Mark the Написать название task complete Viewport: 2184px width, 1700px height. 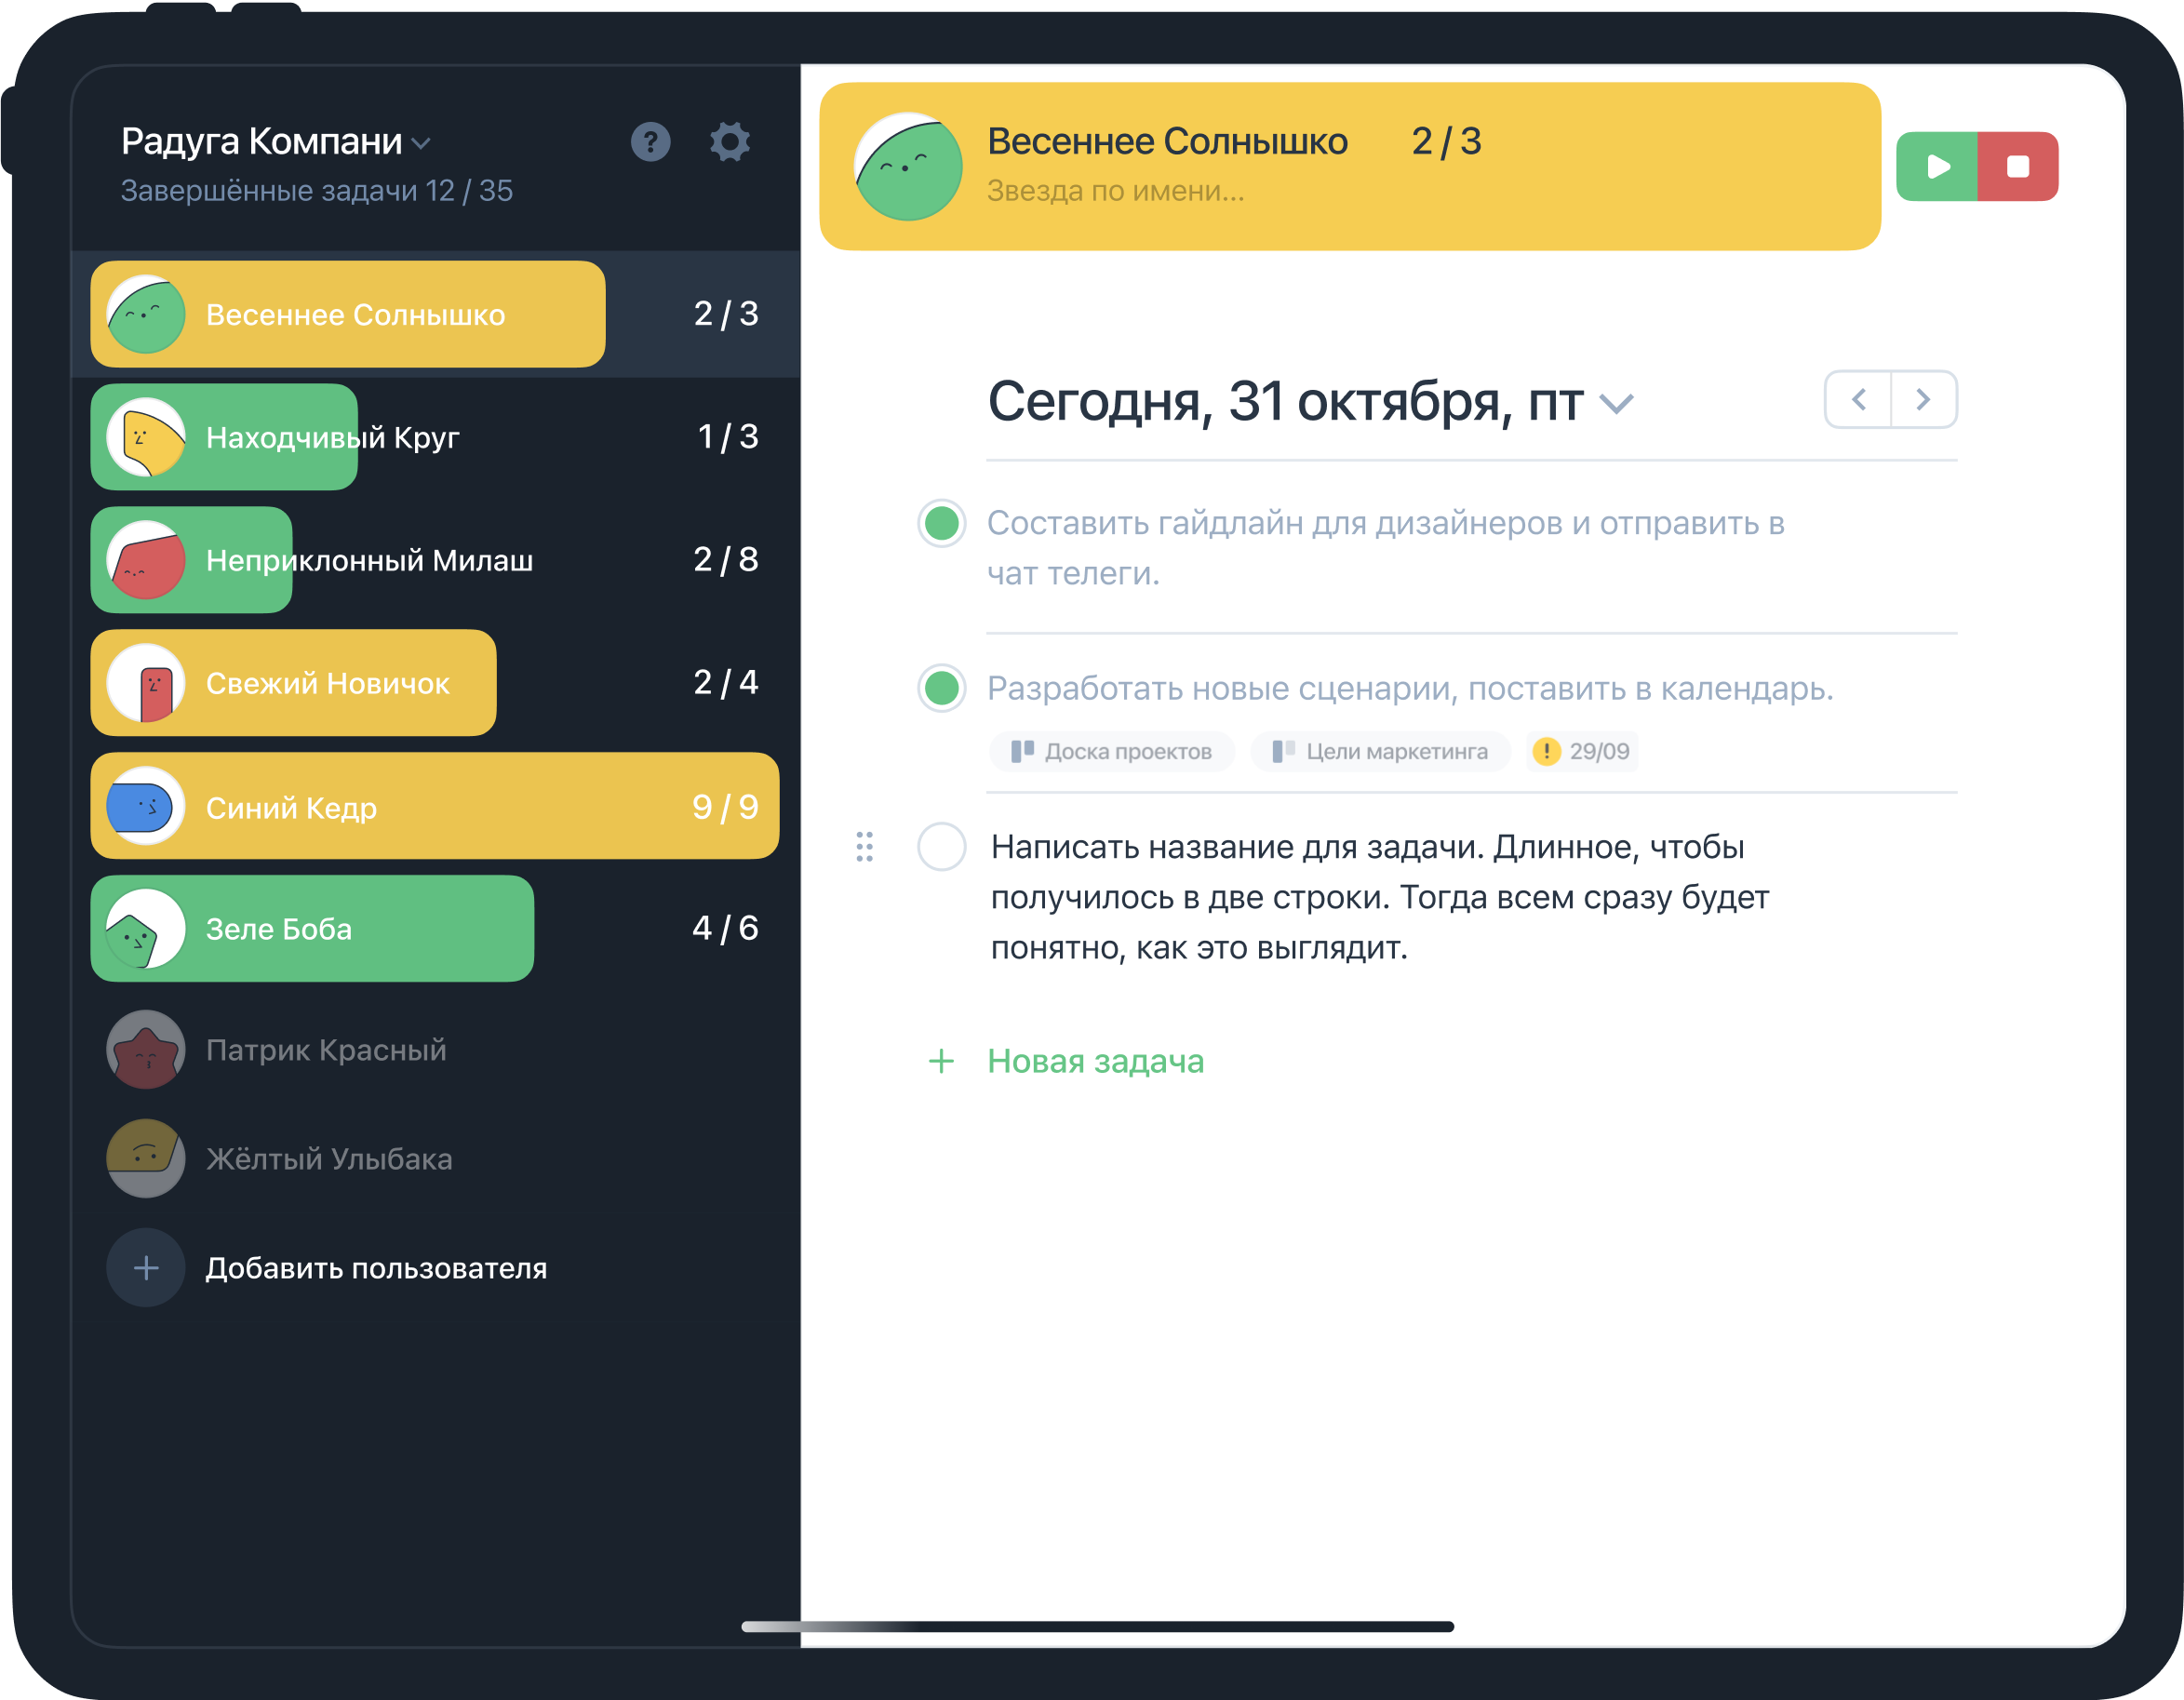[x=941, y=847]
